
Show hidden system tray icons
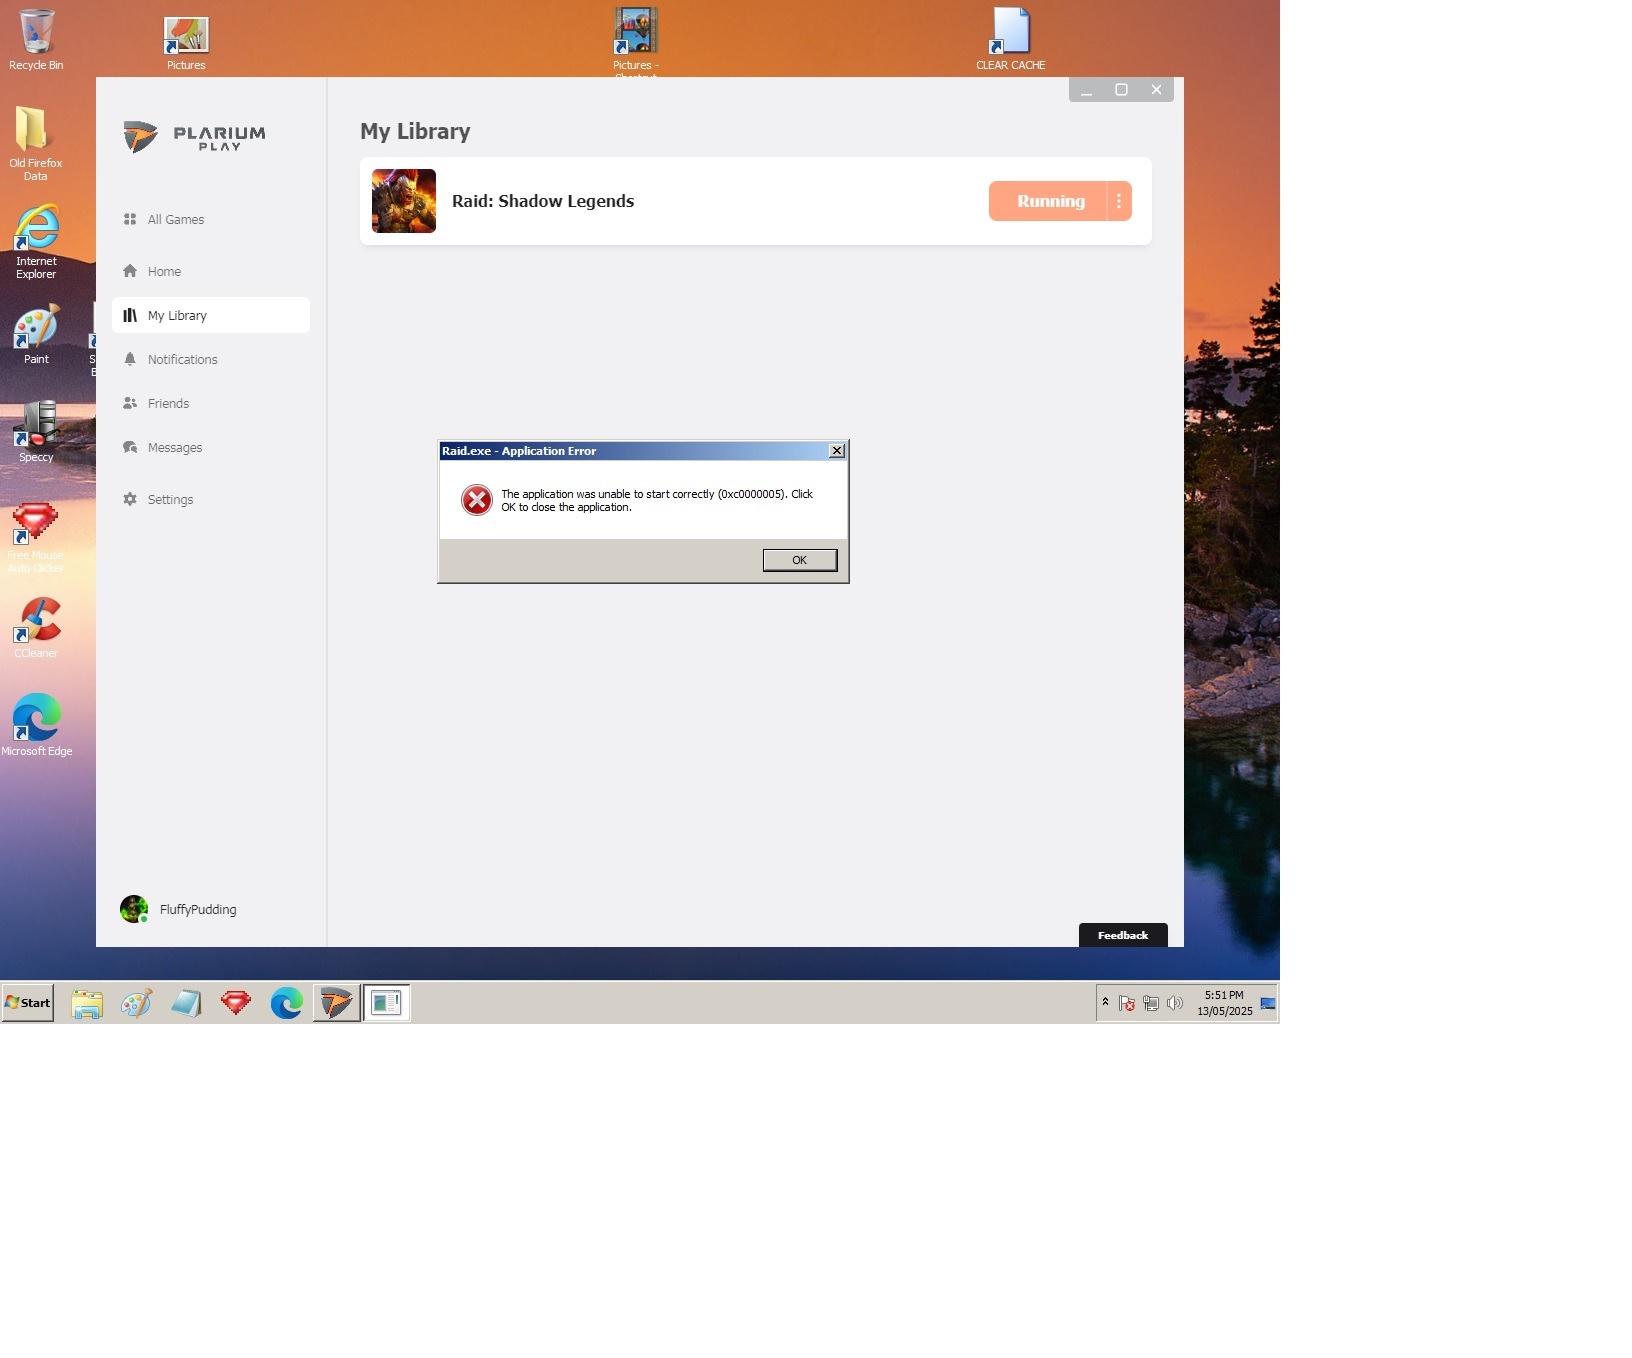coord(1105,1002)
